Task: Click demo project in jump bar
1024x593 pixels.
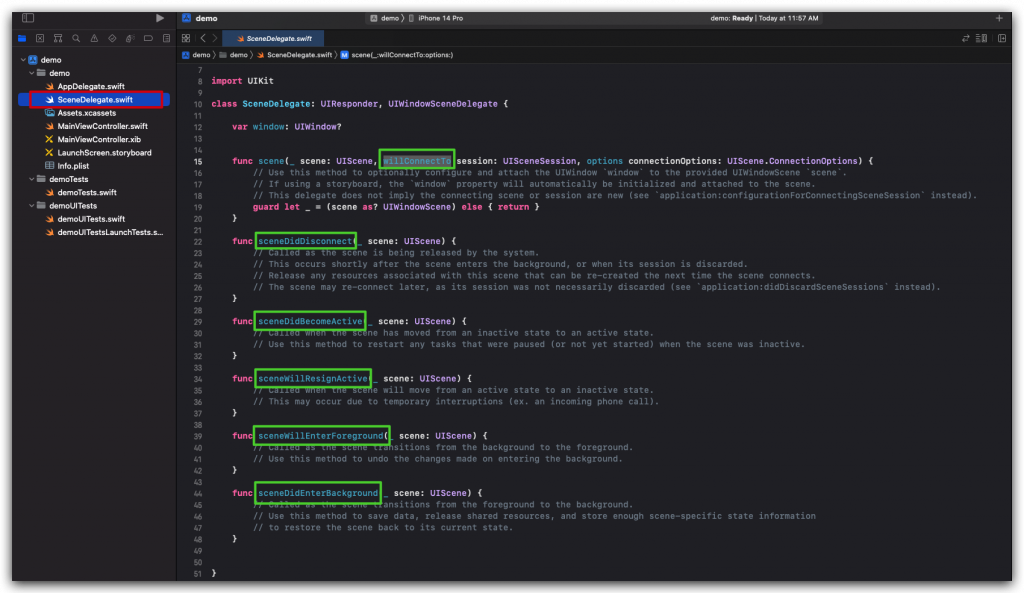Action: pos(197,55)
